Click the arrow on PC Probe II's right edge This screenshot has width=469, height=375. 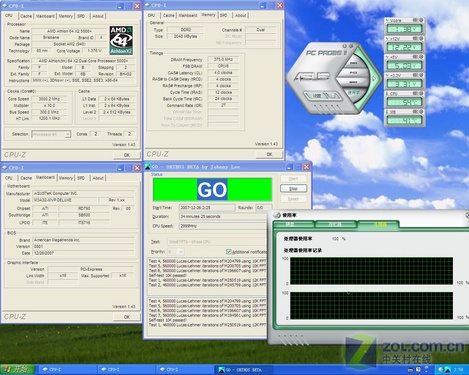tap(374, 79)
